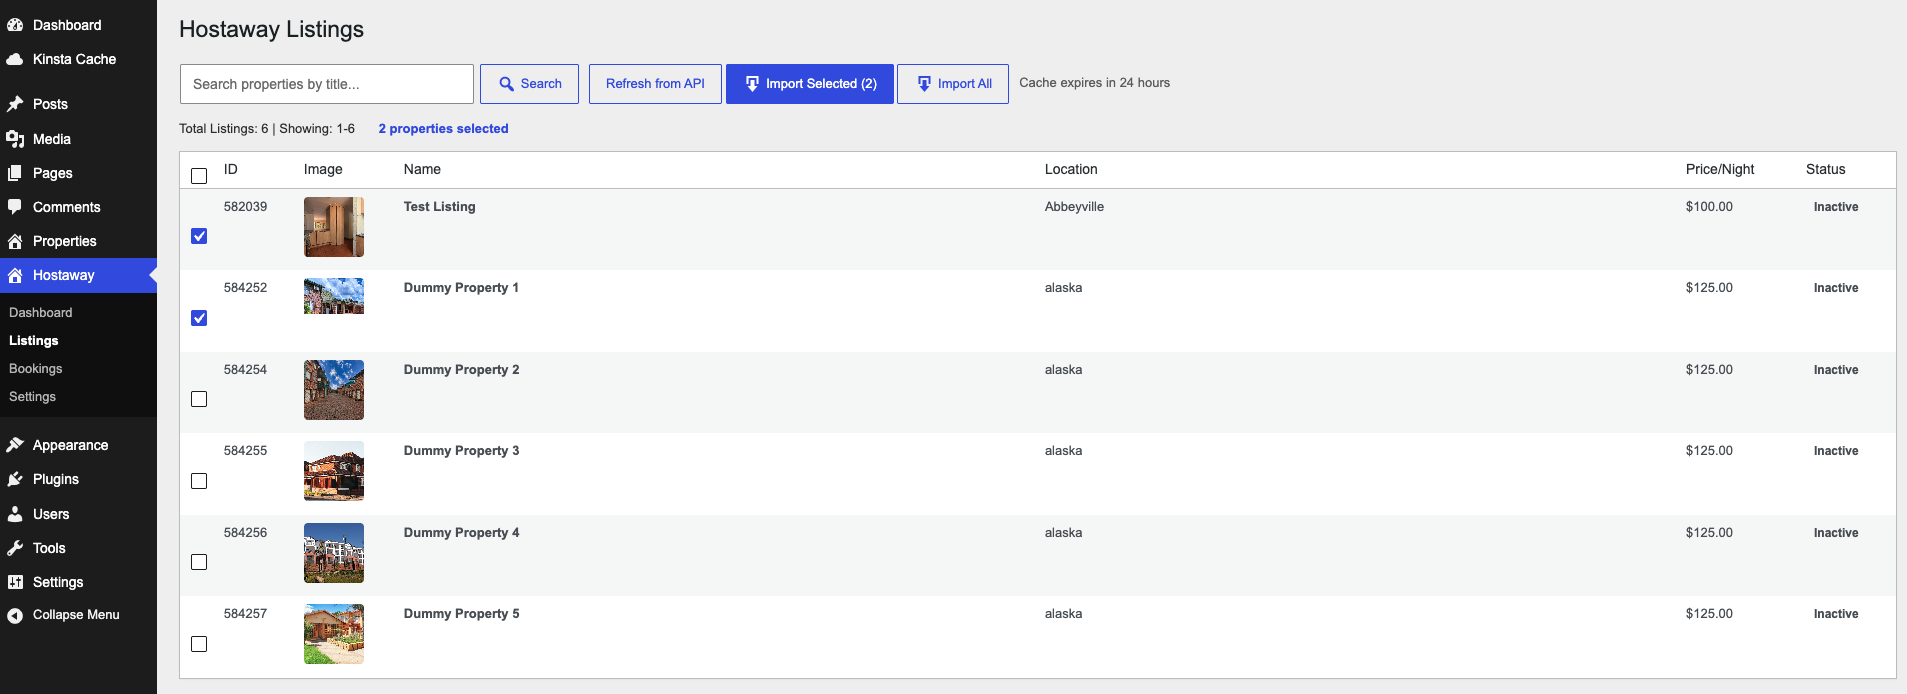Uncheck the Test Listing row checkbox
This screenshot has width=1907, height=694.
click(199, 236)
